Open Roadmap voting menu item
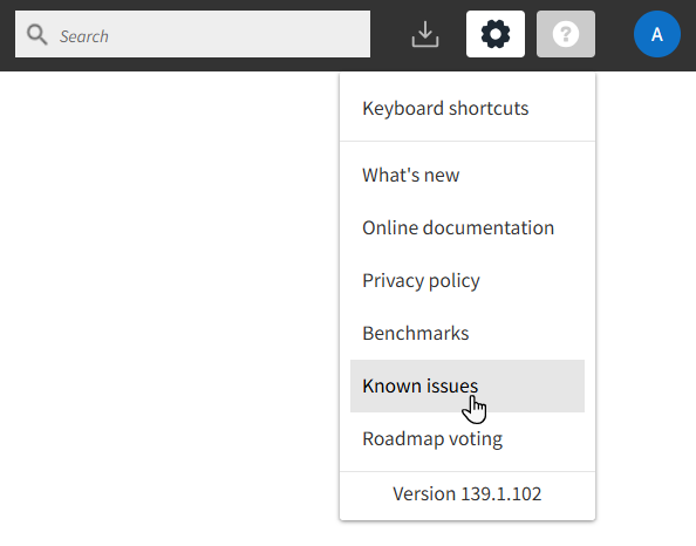Screen dimensions: 696x546 tap(432, 439)
